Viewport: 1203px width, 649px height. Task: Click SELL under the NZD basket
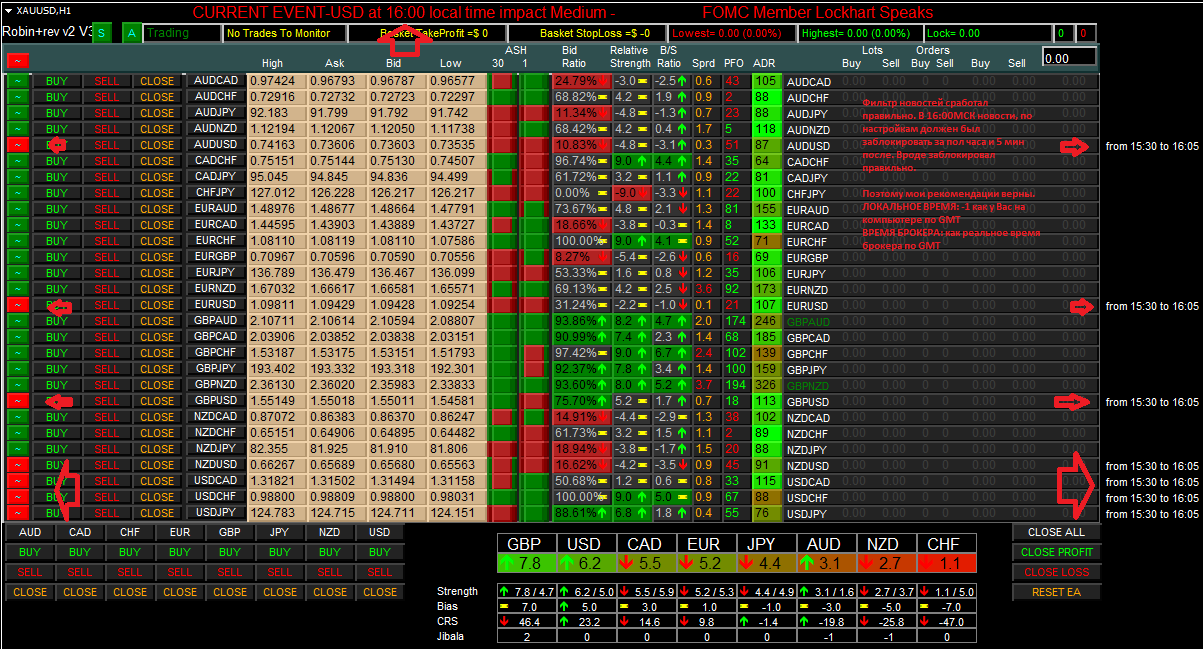pos(330,572)
